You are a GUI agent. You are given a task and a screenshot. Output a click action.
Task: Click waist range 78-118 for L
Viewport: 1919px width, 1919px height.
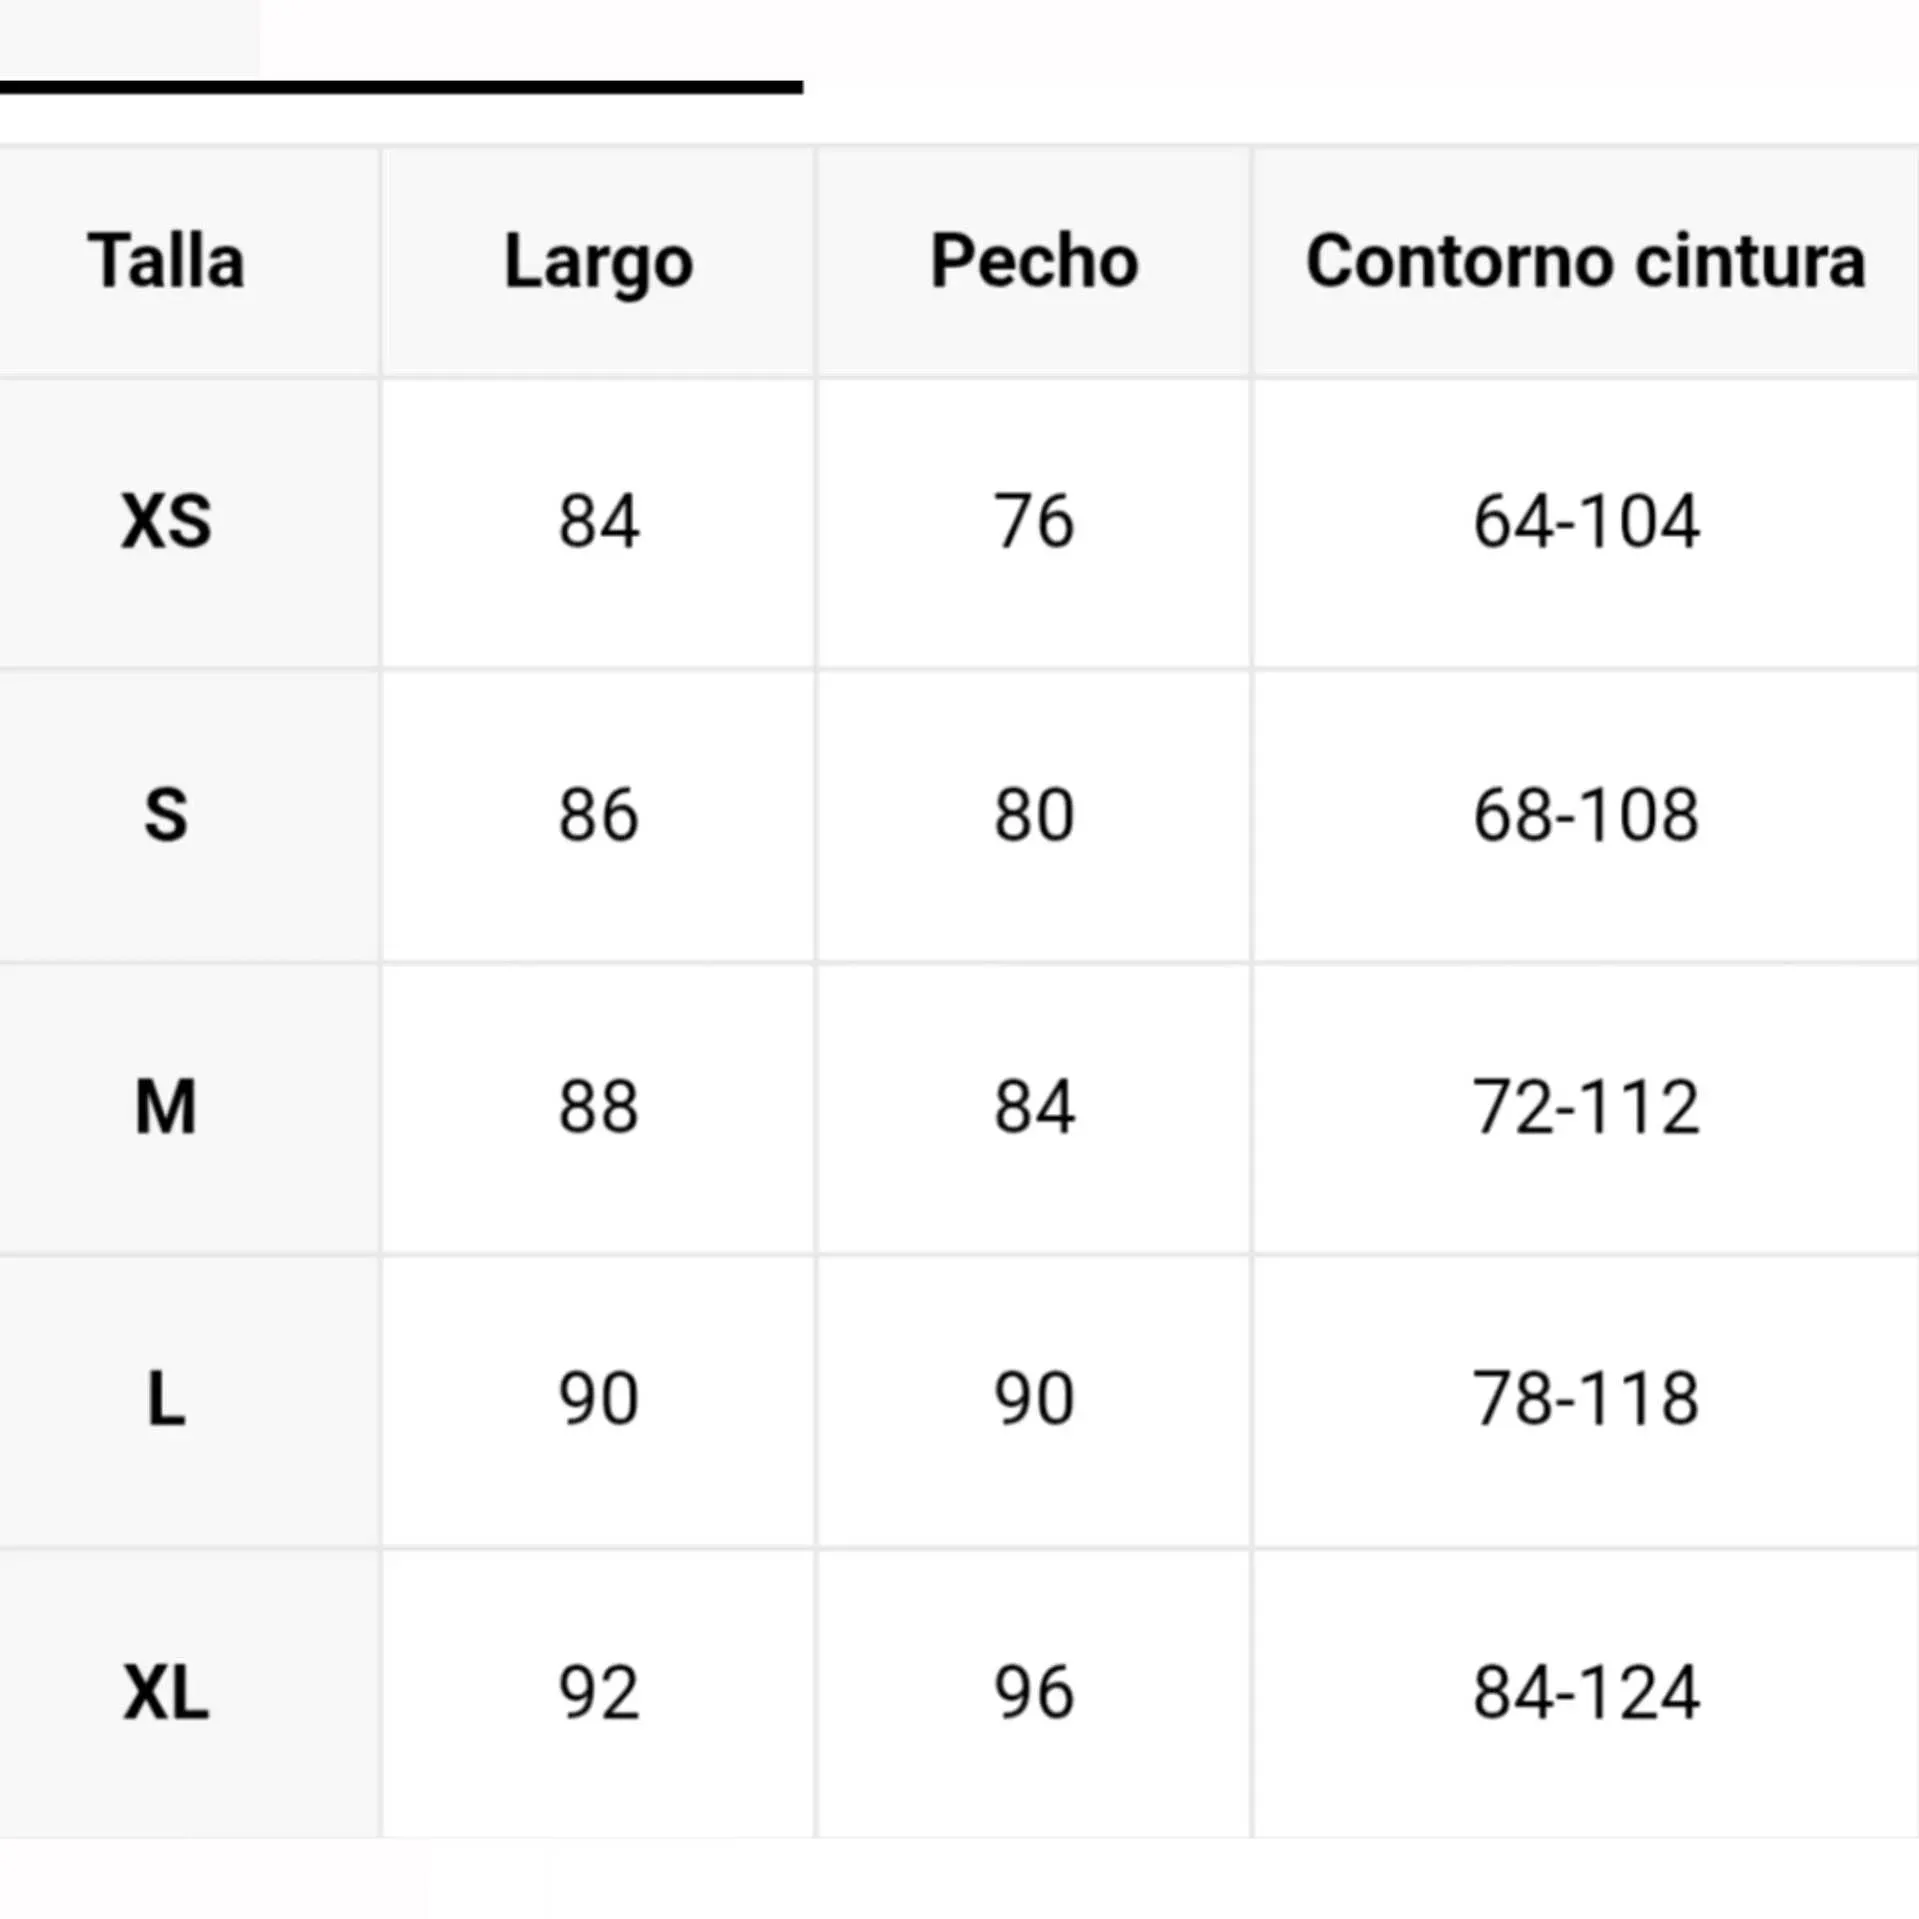click(1586, 1399)
